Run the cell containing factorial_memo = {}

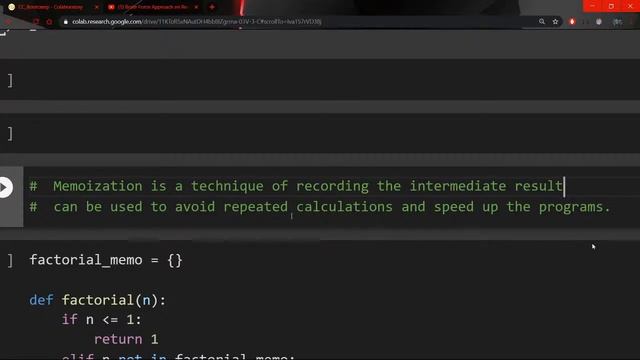pos(10,260)
